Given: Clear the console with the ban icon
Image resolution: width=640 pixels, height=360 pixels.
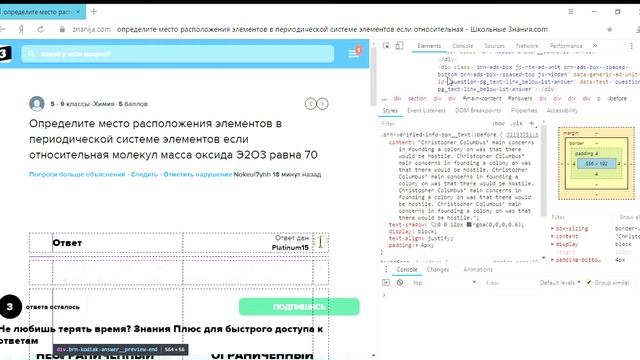Looking at the screenshot, I should click(400, 282).
